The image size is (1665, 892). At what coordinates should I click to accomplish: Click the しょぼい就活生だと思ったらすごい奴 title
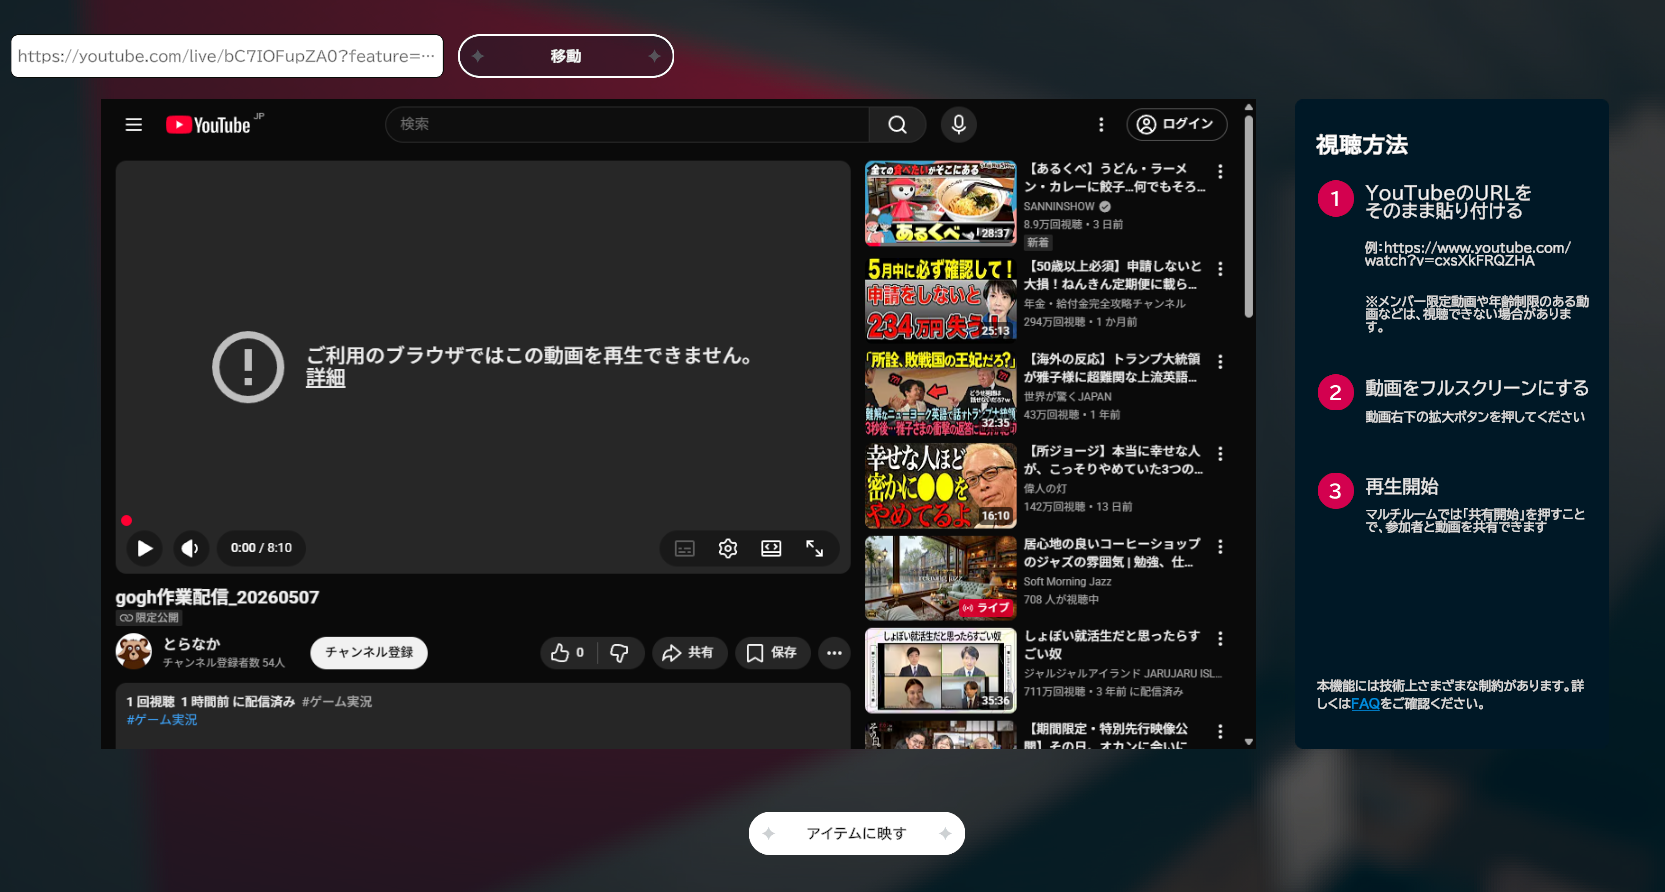(1111, 645)
